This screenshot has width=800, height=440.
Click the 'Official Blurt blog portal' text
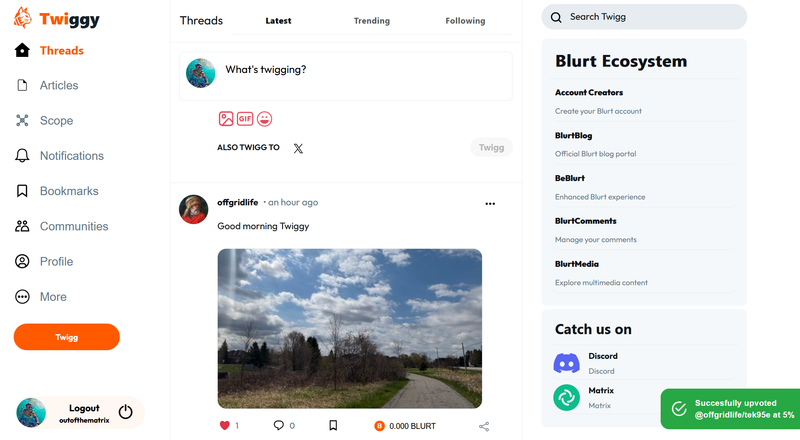(595, 154)
